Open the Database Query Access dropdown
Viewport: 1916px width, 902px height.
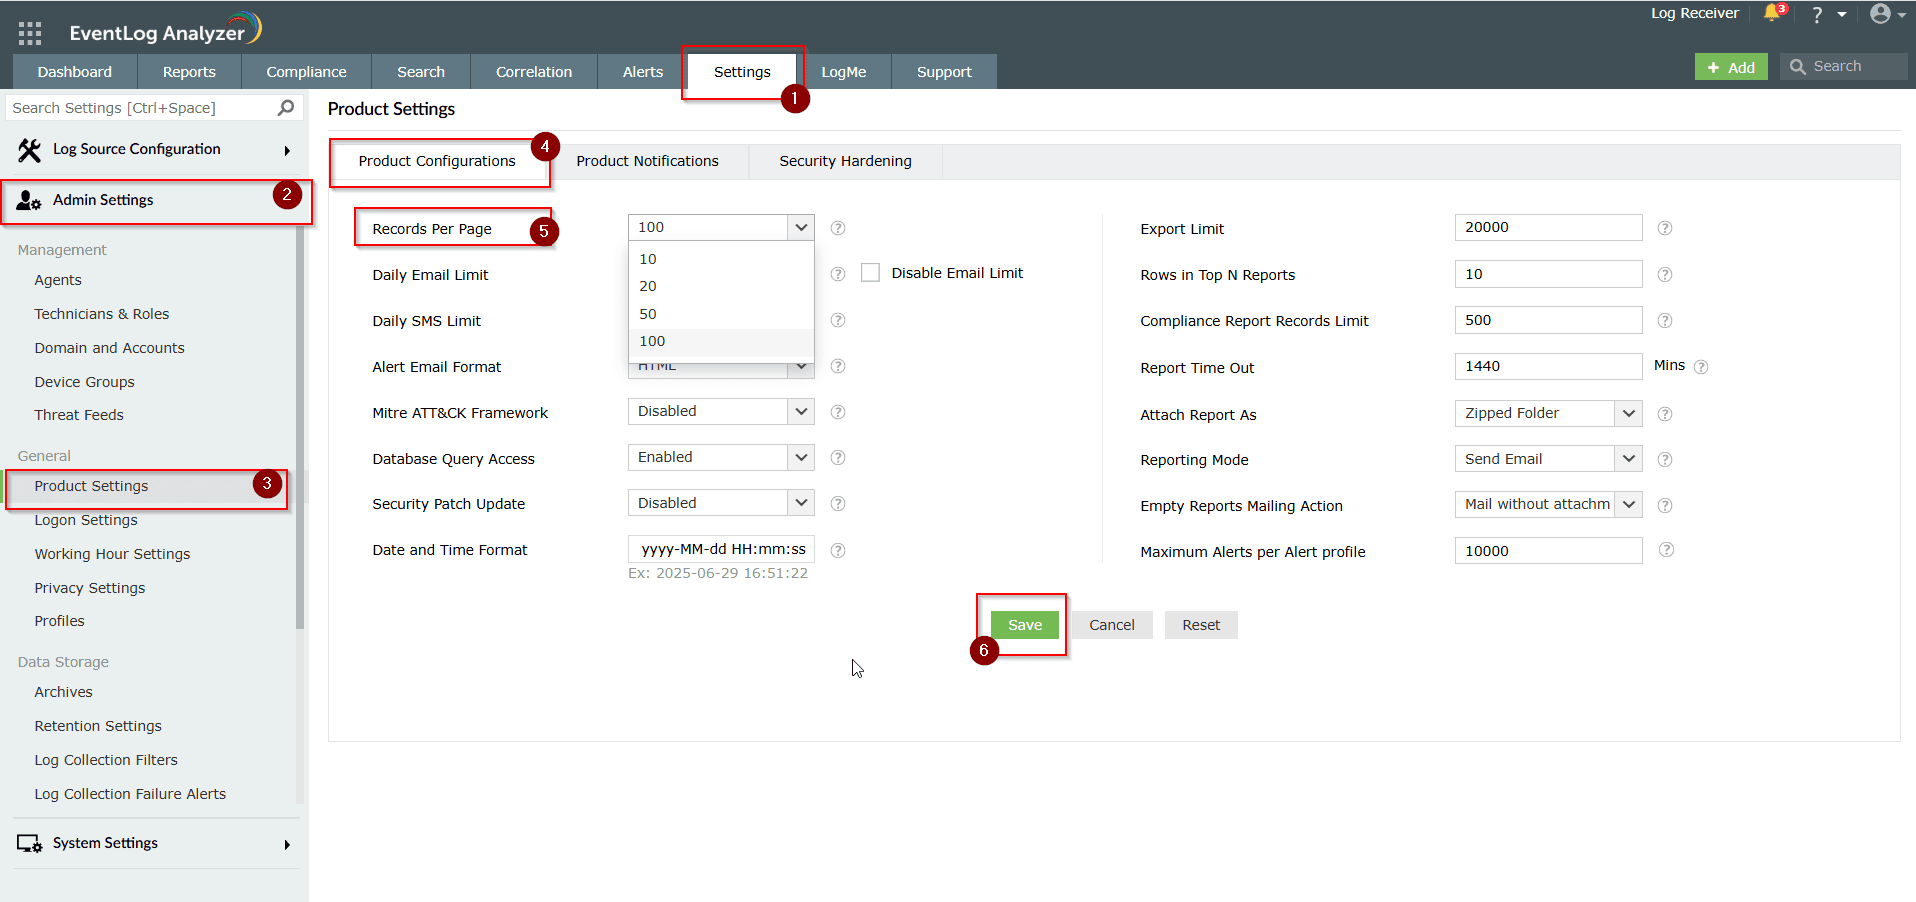coord(721,457)
